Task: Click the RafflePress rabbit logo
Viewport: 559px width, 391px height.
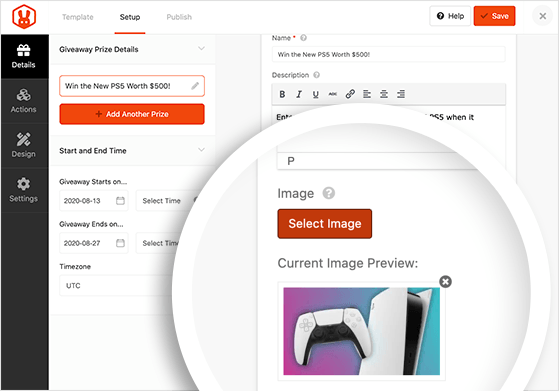Action: pos(24,17)
